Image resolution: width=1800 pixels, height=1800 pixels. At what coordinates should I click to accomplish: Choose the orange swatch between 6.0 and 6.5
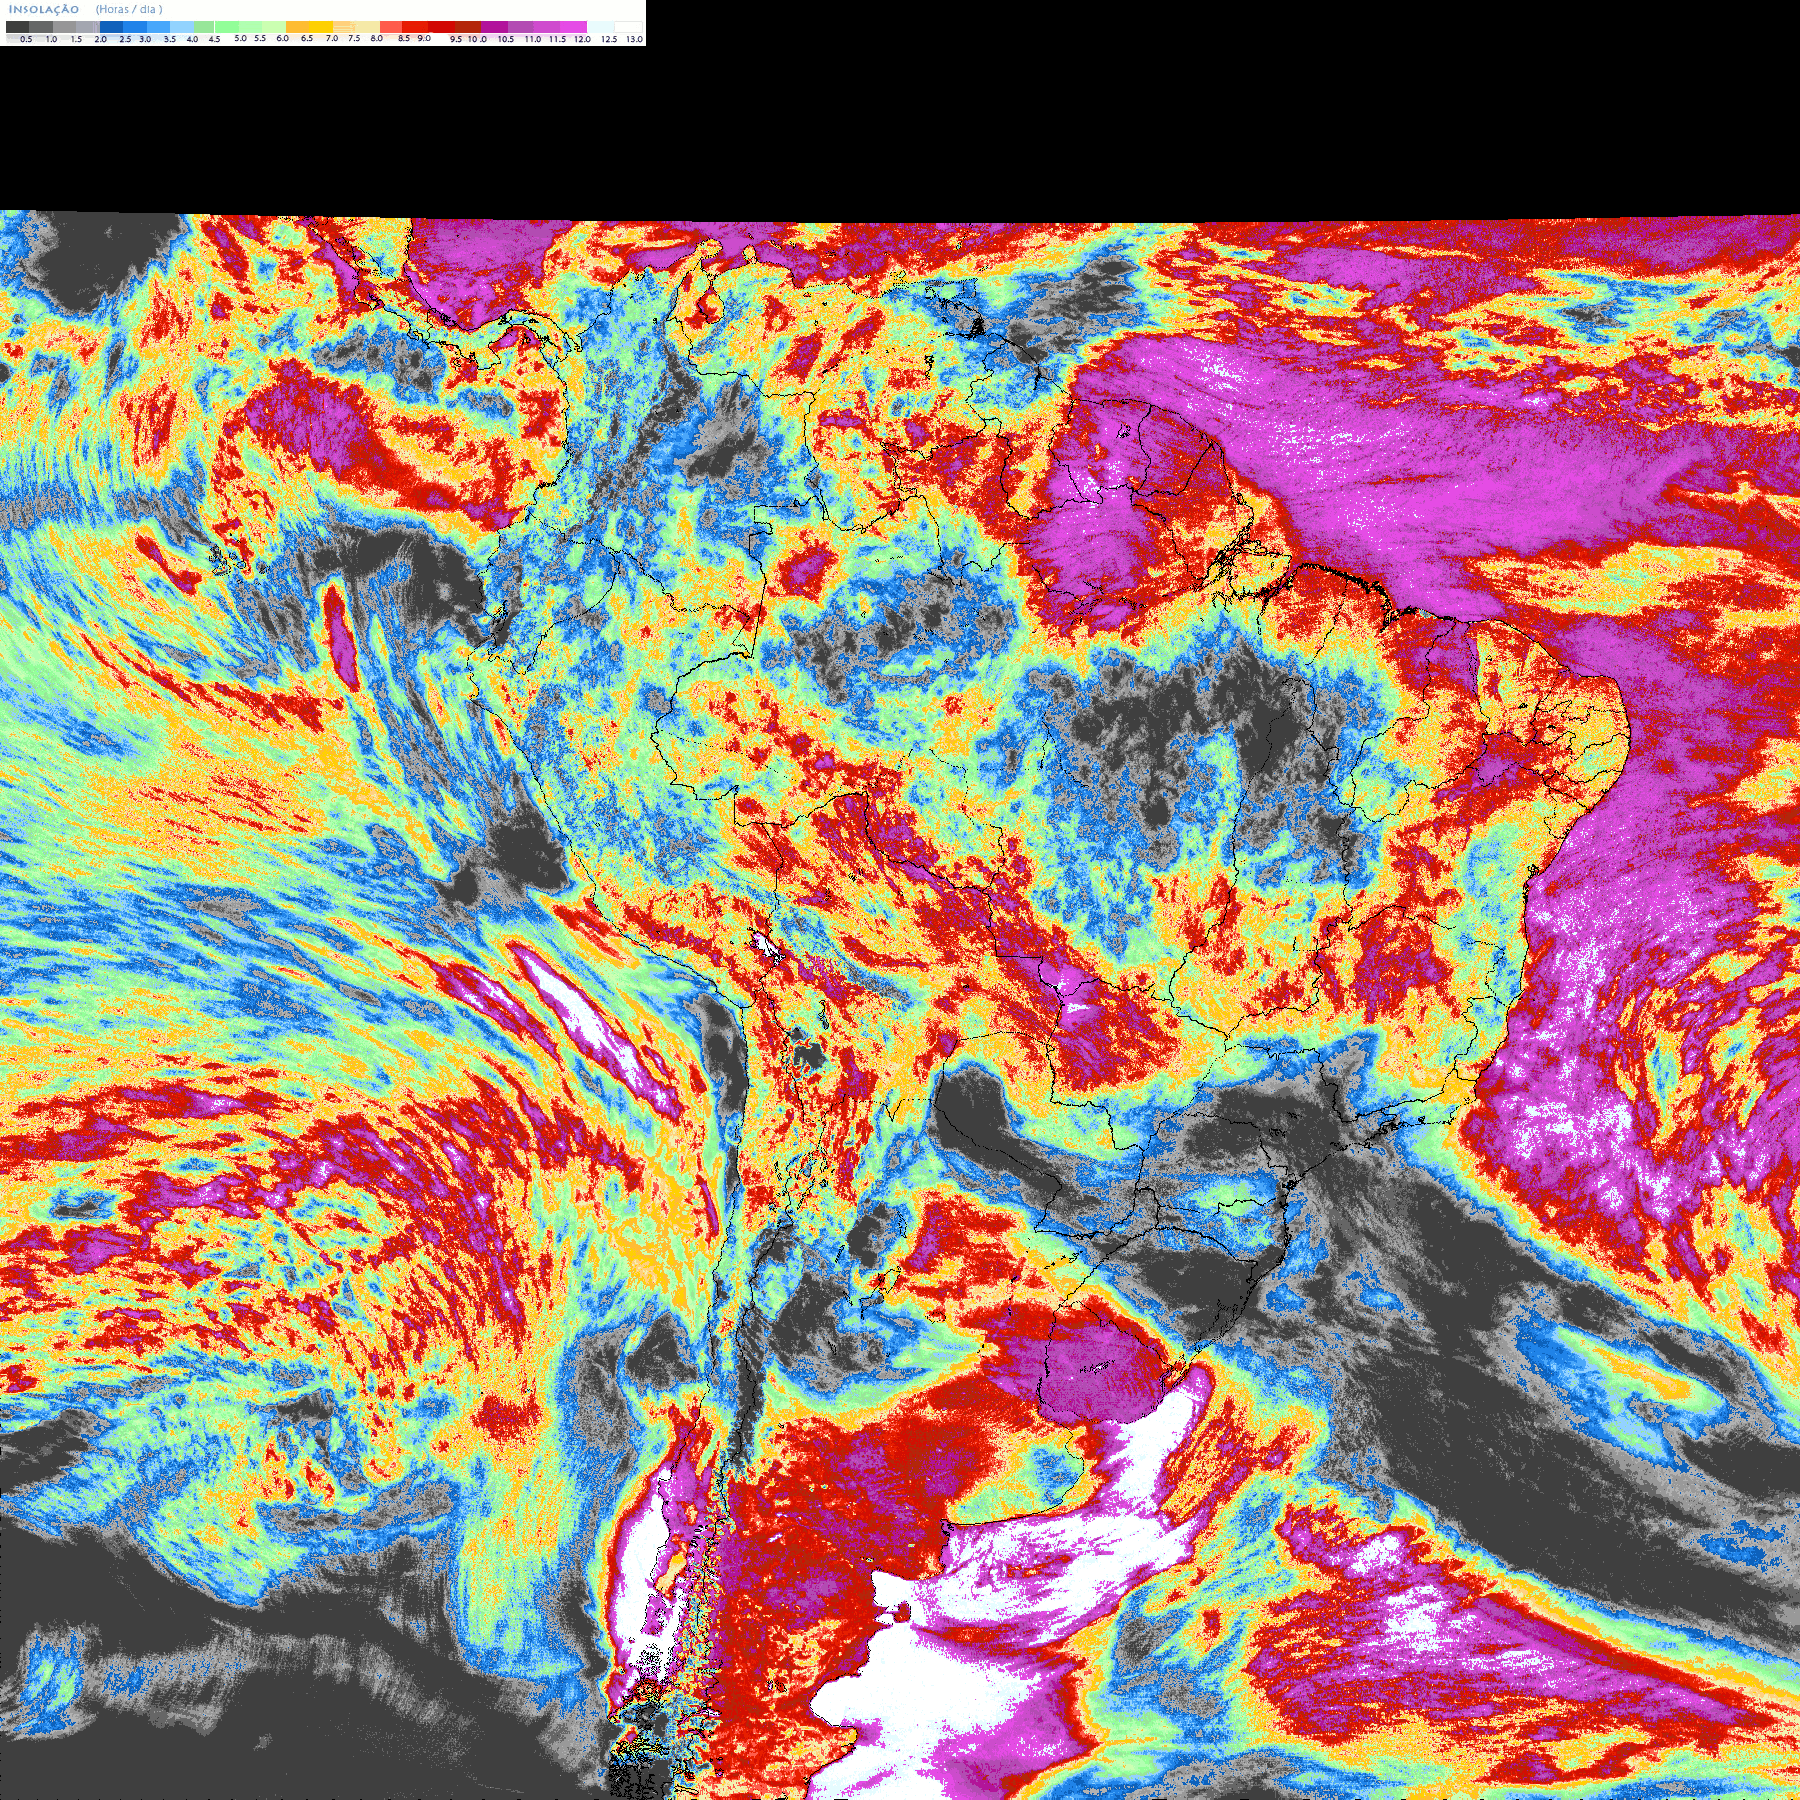coord(297,27)
